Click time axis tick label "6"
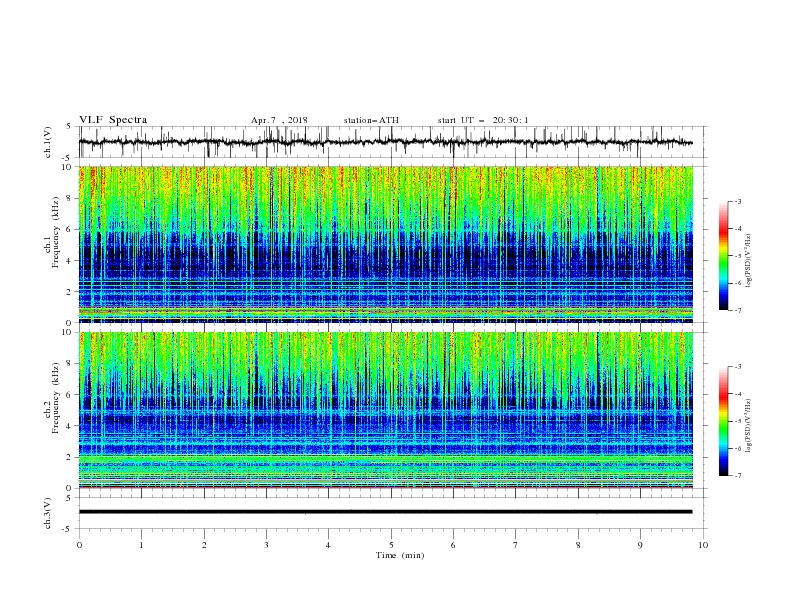This screenshot has height=612, width=792. pyautogui.click(x=453, y=545)
